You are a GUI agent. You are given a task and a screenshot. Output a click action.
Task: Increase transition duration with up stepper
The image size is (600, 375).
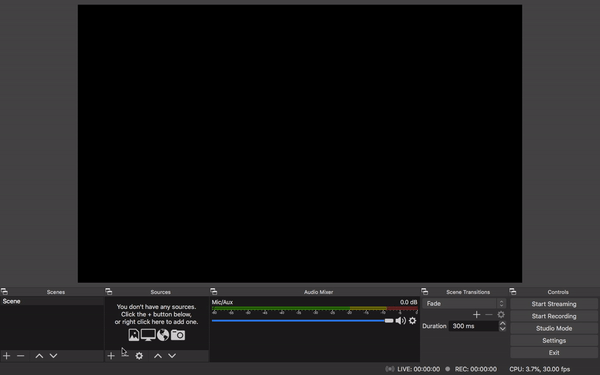502,323
